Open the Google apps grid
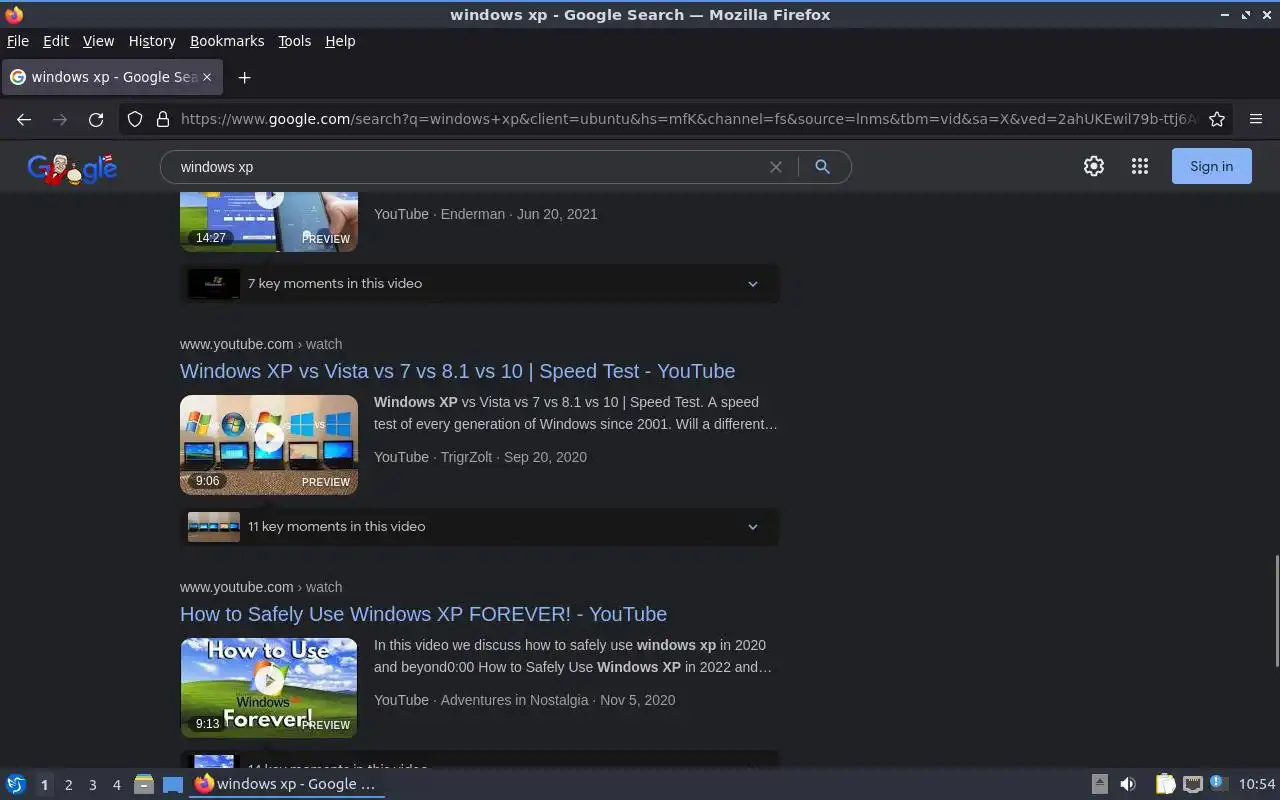The height and width of the screenshot is (800, 1280). click(1140, 167)
